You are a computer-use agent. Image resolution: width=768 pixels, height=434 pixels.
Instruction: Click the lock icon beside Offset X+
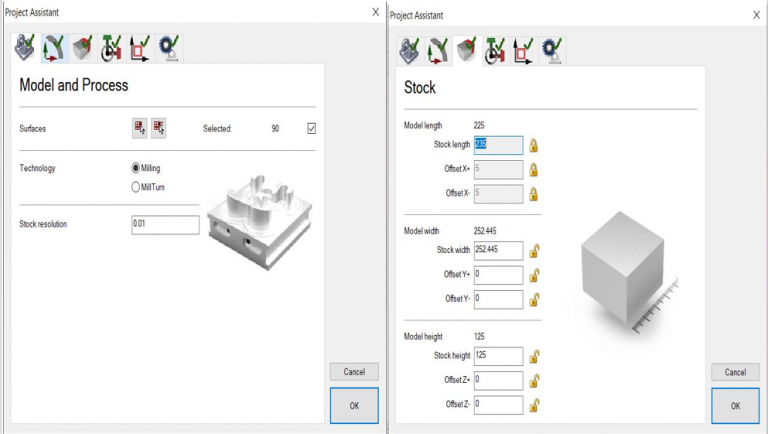pyautogui.click(x=534, y=170)
